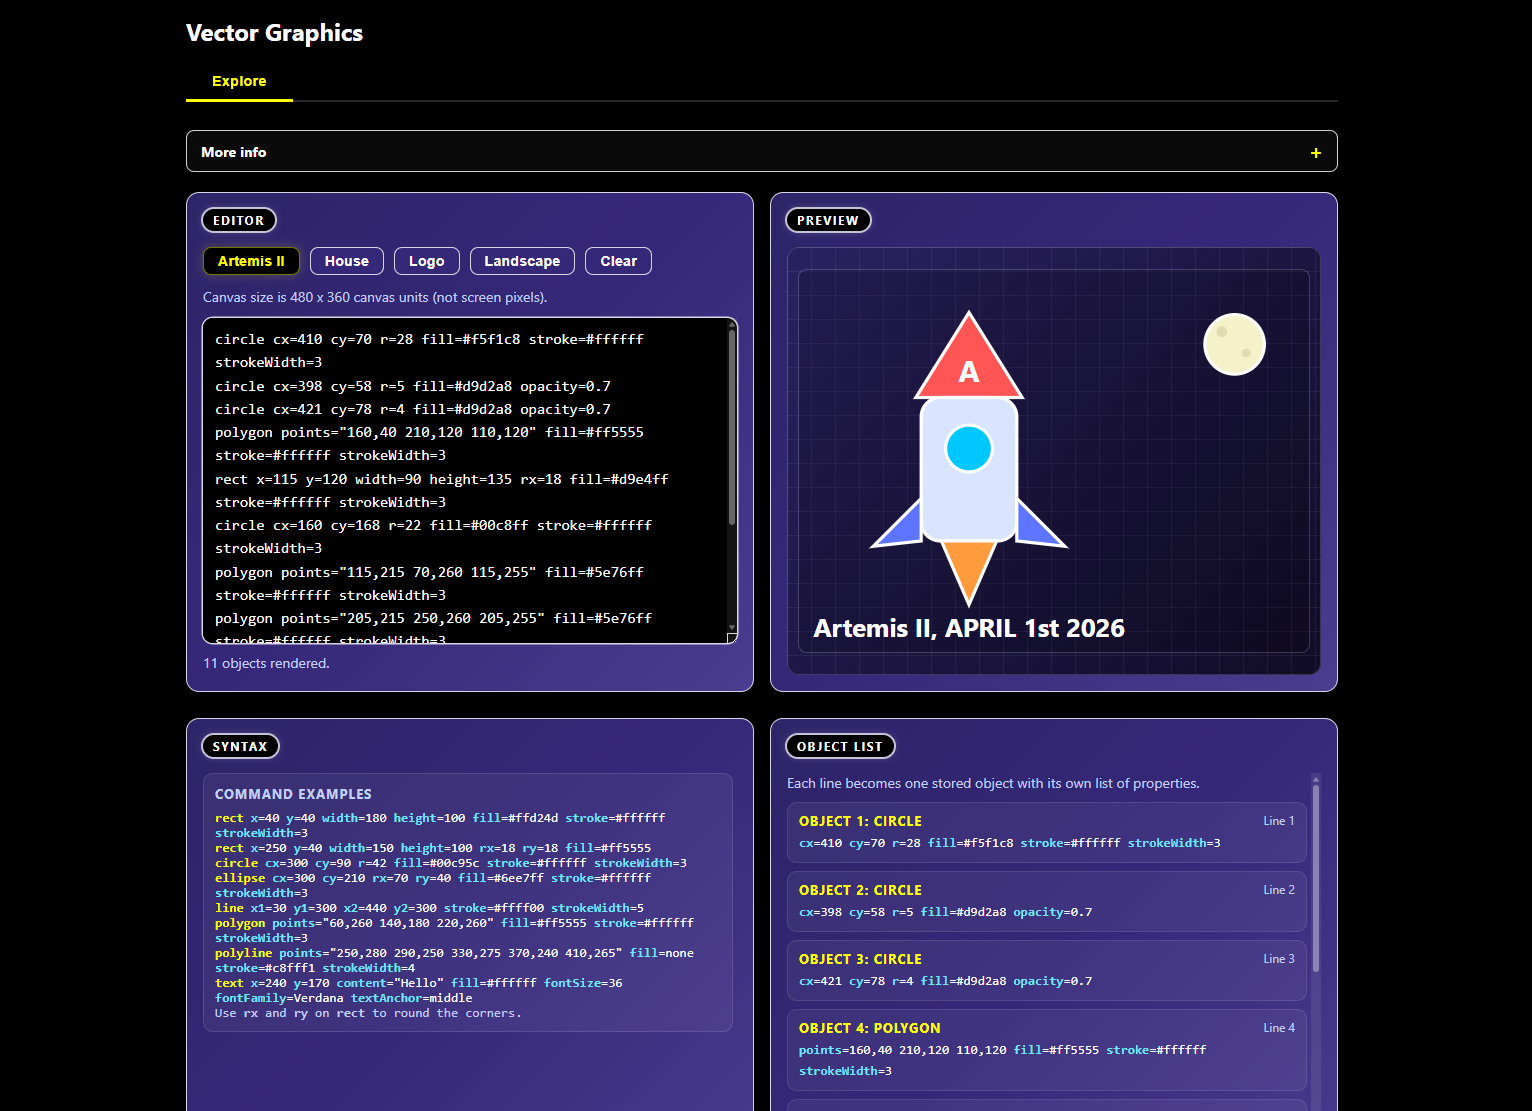1532x1111 pixels.
Task: Click the polyline command example line
Action: click(454, 960)
